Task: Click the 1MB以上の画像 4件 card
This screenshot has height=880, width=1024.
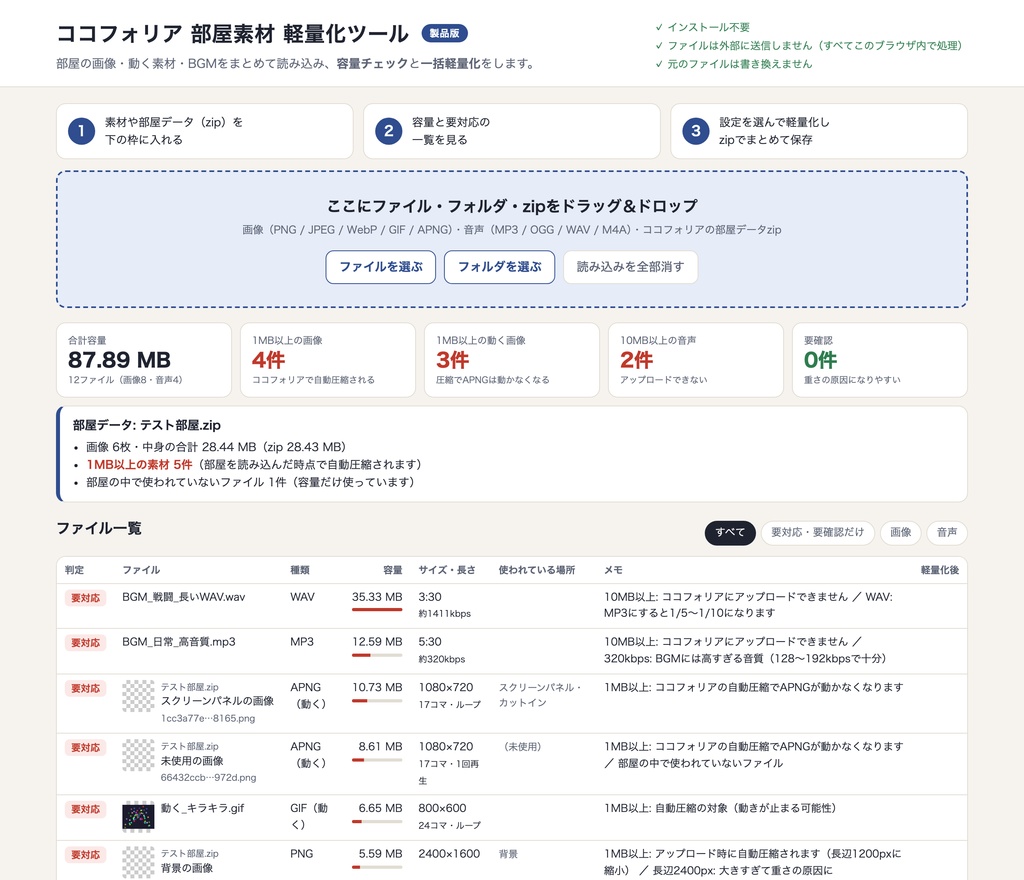Action: click(328, 360)
